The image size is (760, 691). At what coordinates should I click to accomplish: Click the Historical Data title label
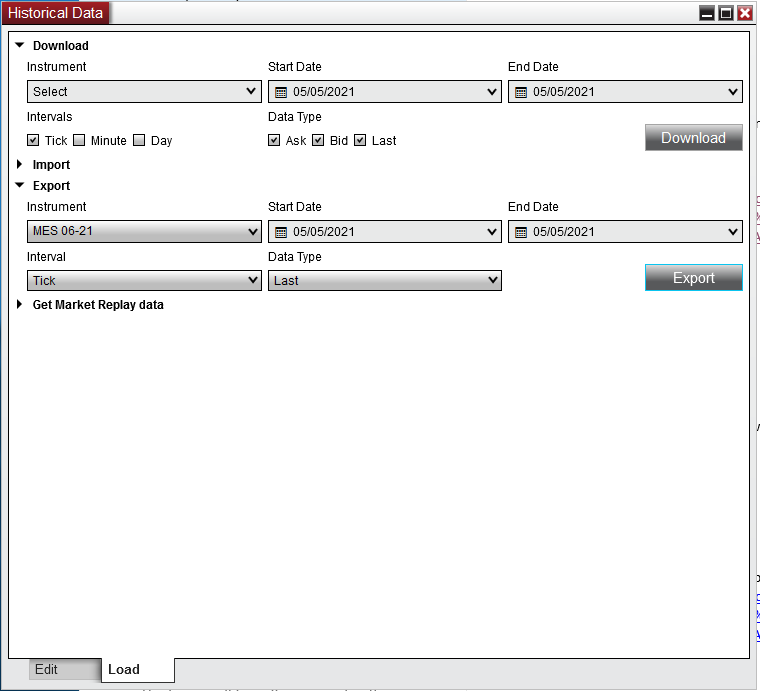tap(55, 13)
